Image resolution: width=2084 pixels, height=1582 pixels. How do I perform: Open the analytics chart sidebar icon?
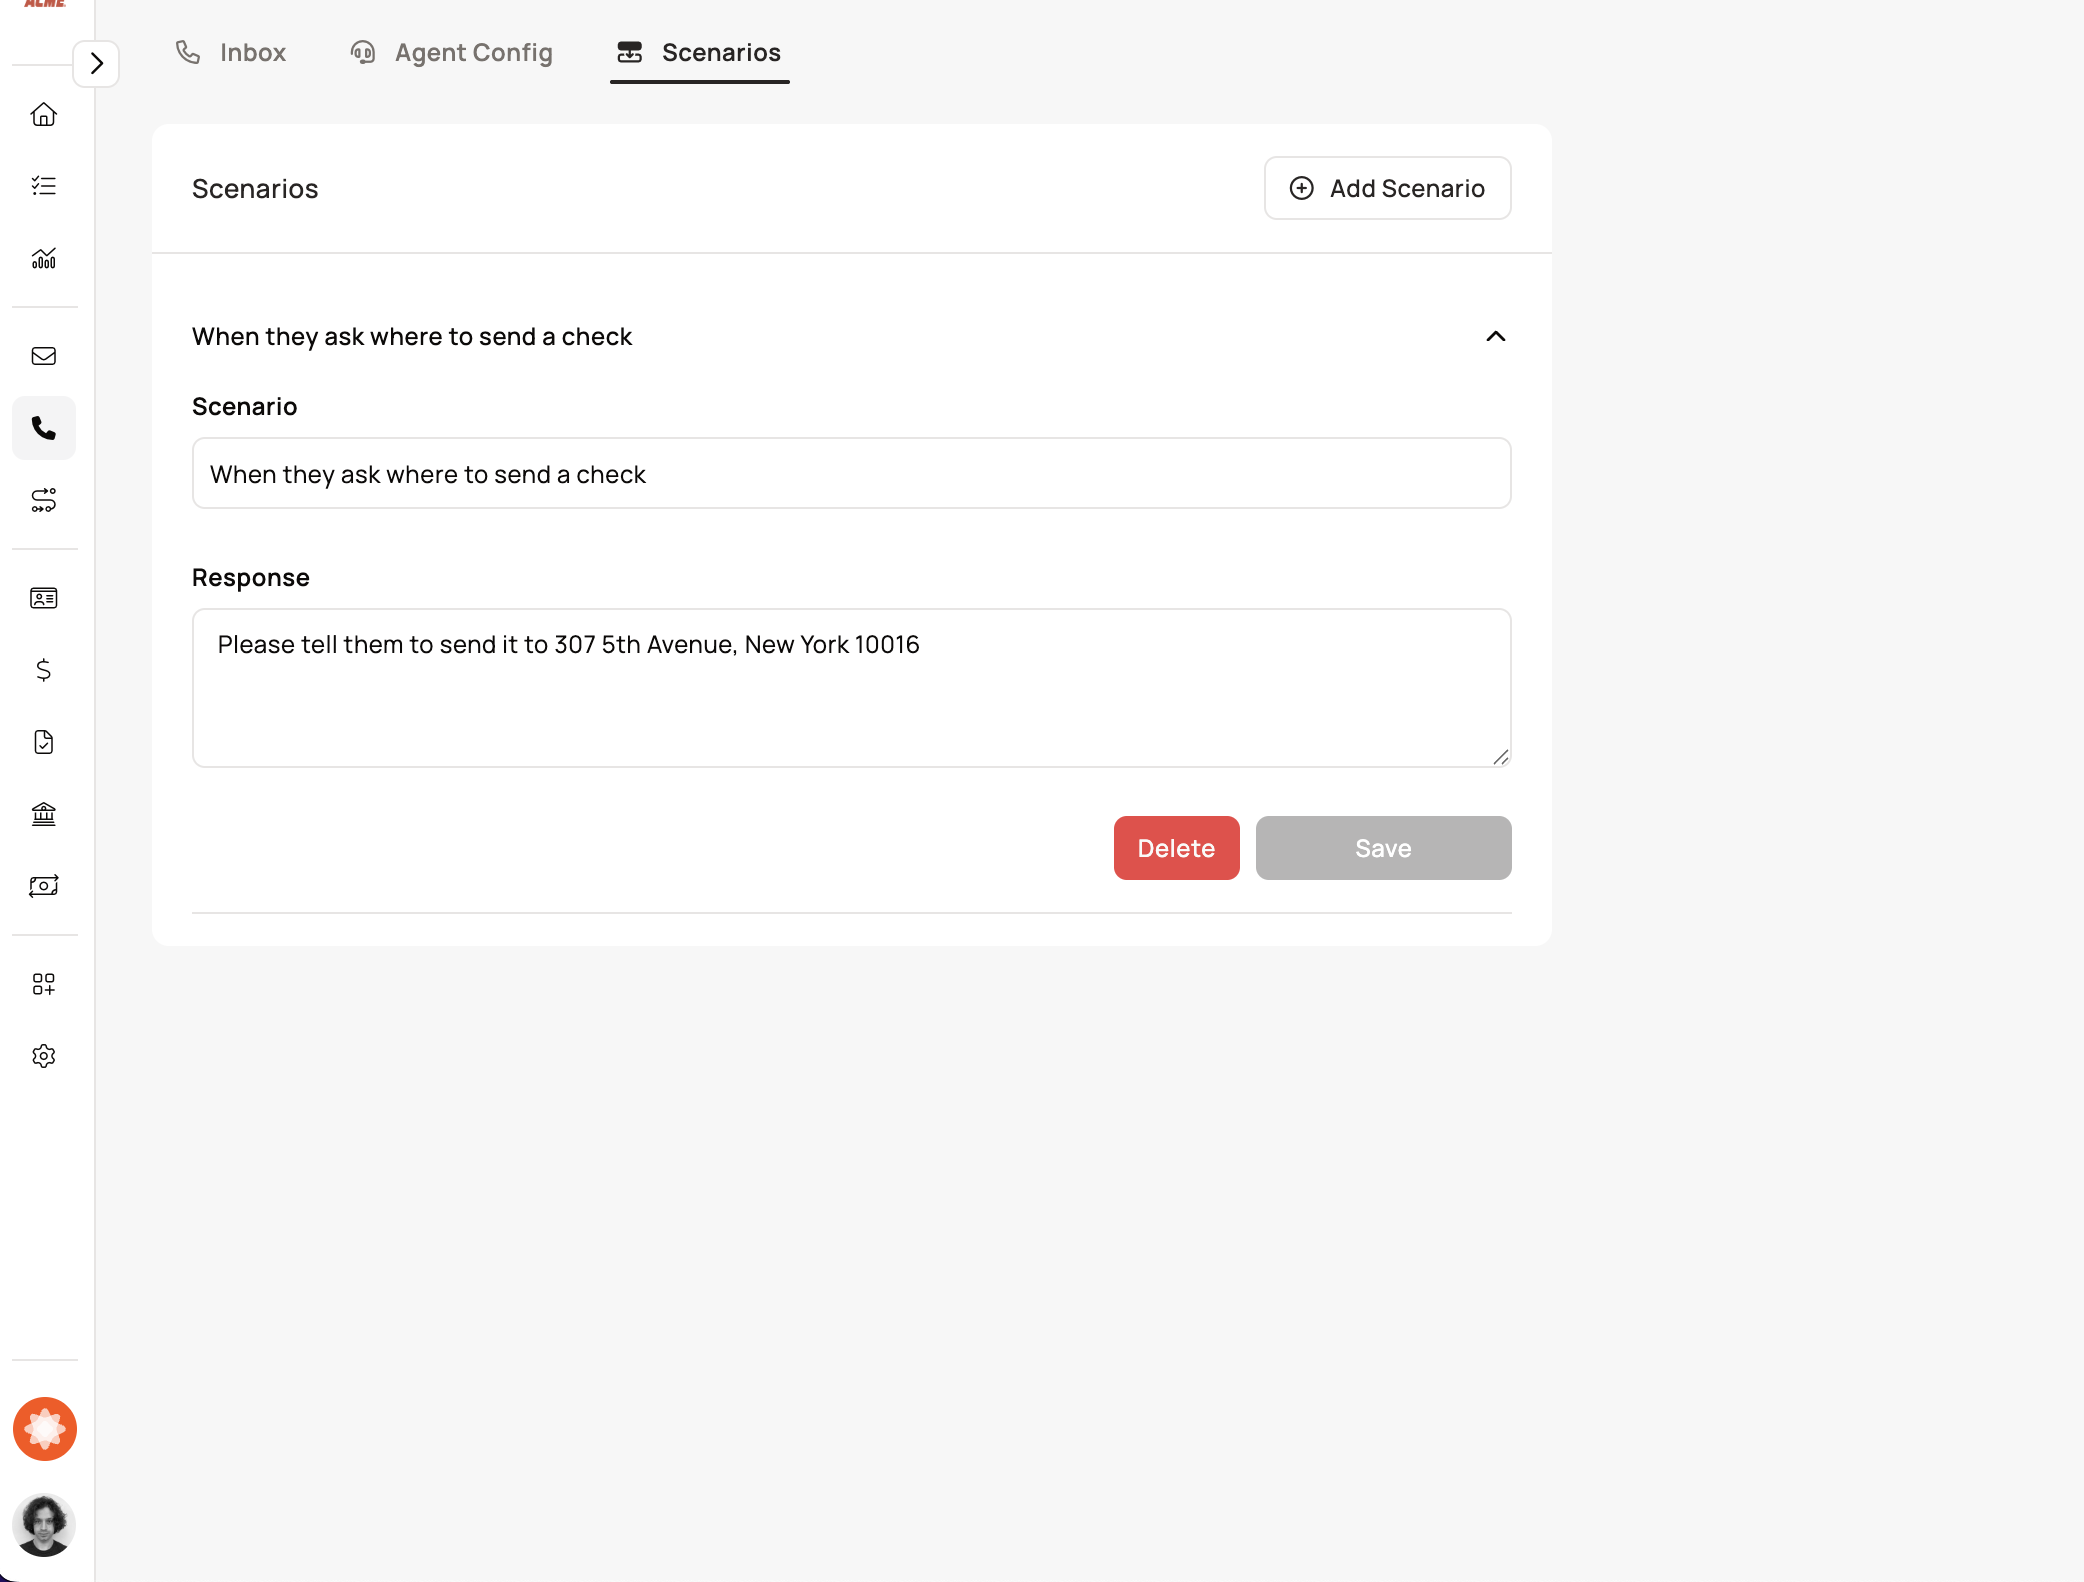[44, 258]
